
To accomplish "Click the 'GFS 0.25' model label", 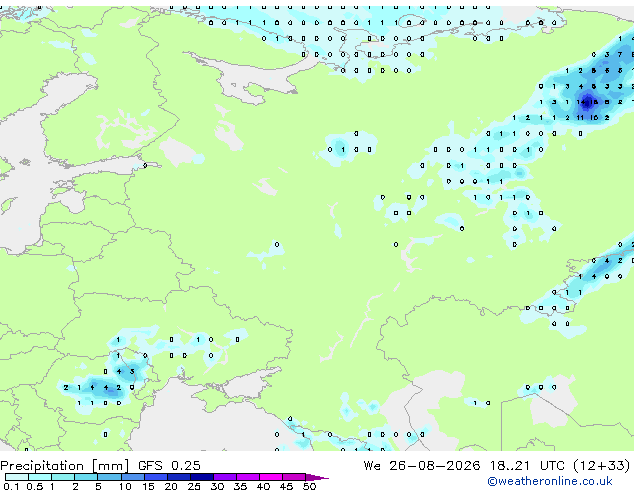I will click(x=169, y=466).
